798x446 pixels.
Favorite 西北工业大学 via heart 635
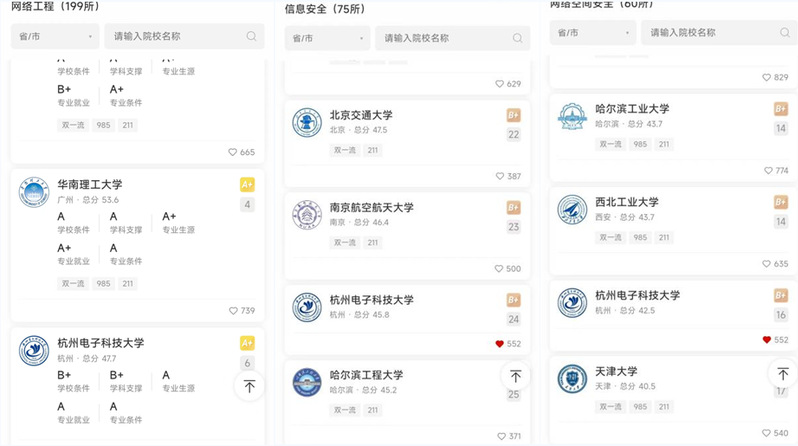tap(766, 264)
